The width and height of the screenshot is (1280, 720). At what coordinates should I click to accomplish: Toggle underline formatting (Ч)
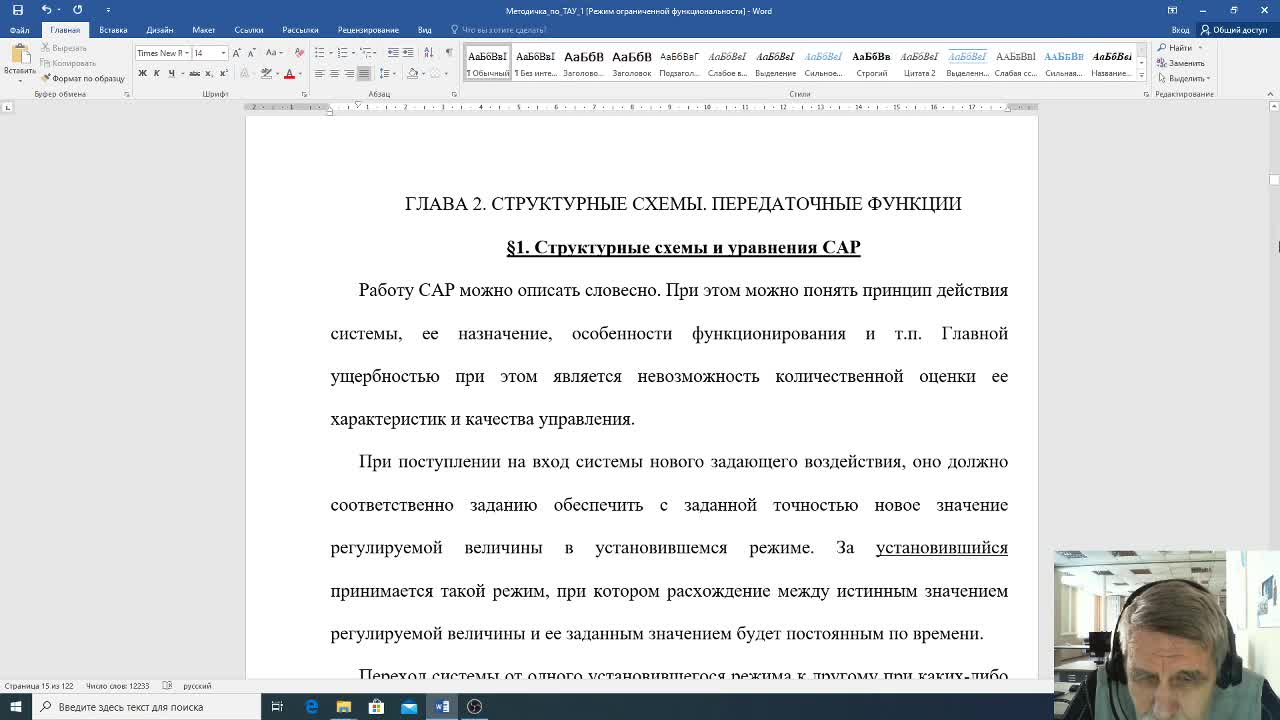point(171,73)
